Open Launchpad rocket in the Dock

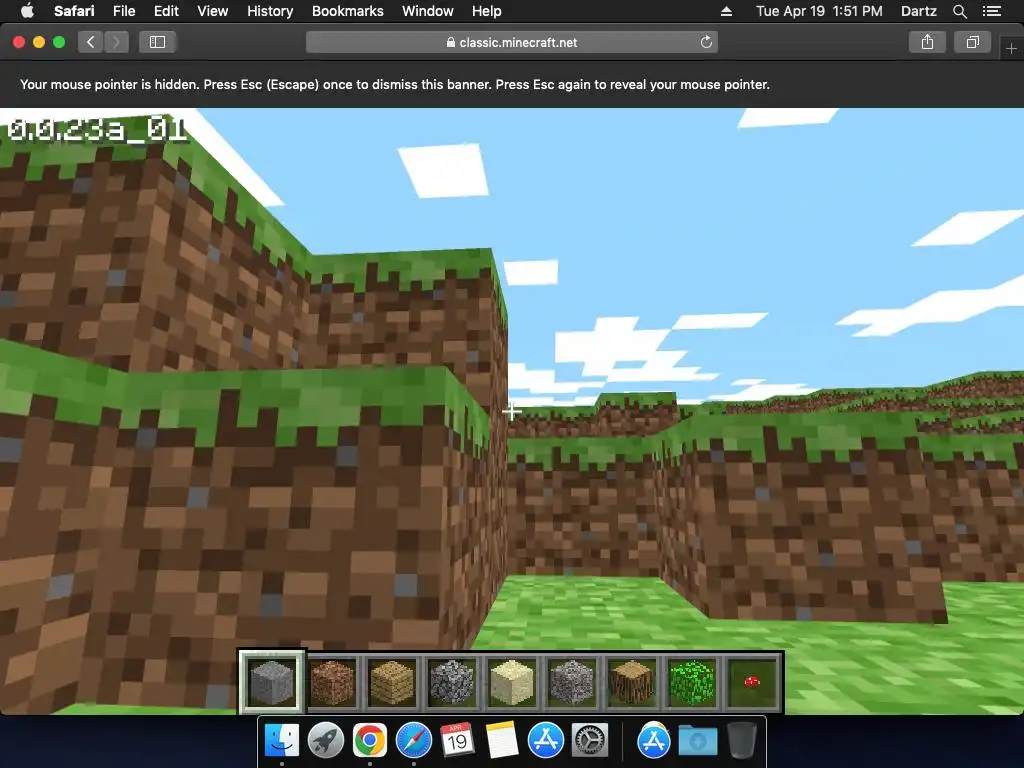[x=326, y=740]
